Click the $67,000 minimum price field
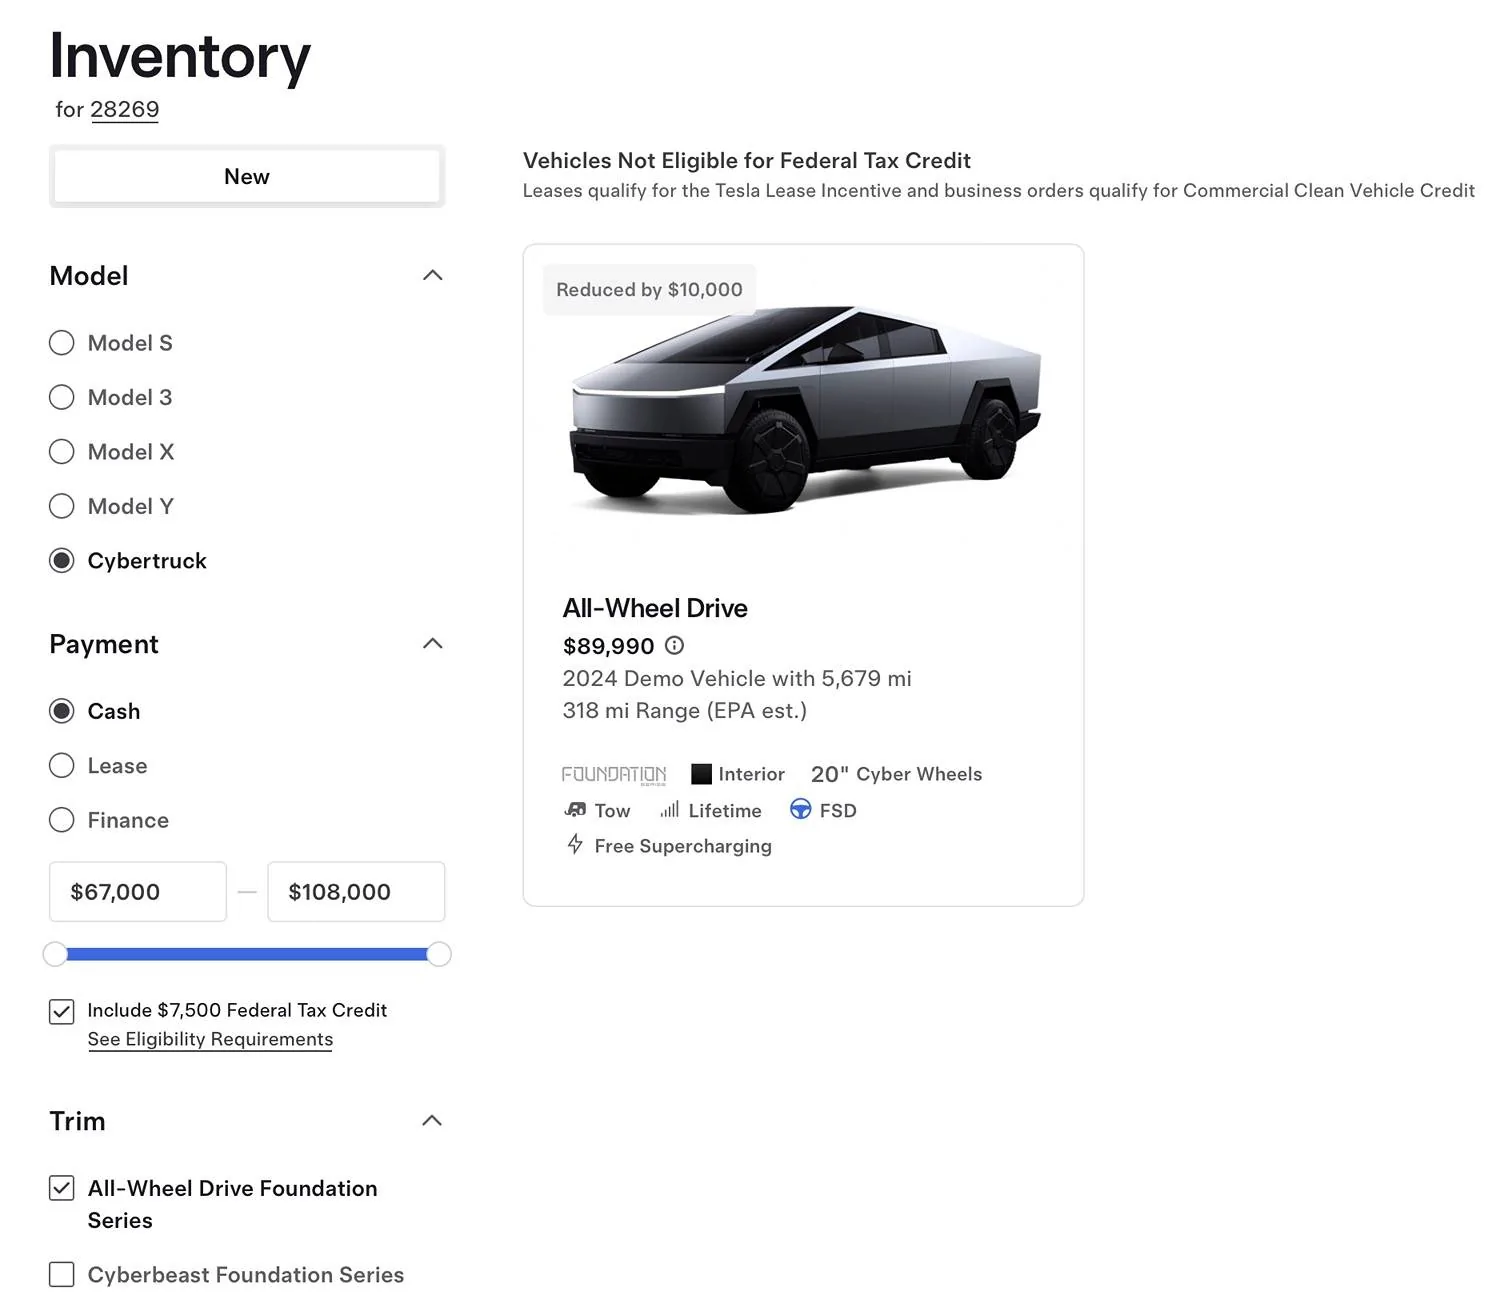 (138, 892)
